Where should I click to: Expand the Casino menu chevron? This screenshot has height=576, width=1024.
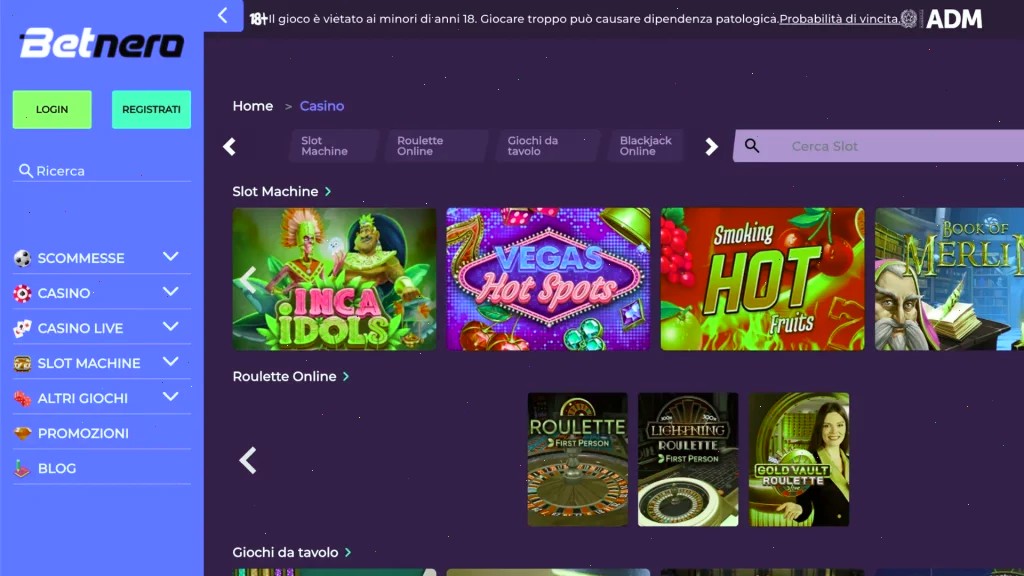click(x=170, y=292)
